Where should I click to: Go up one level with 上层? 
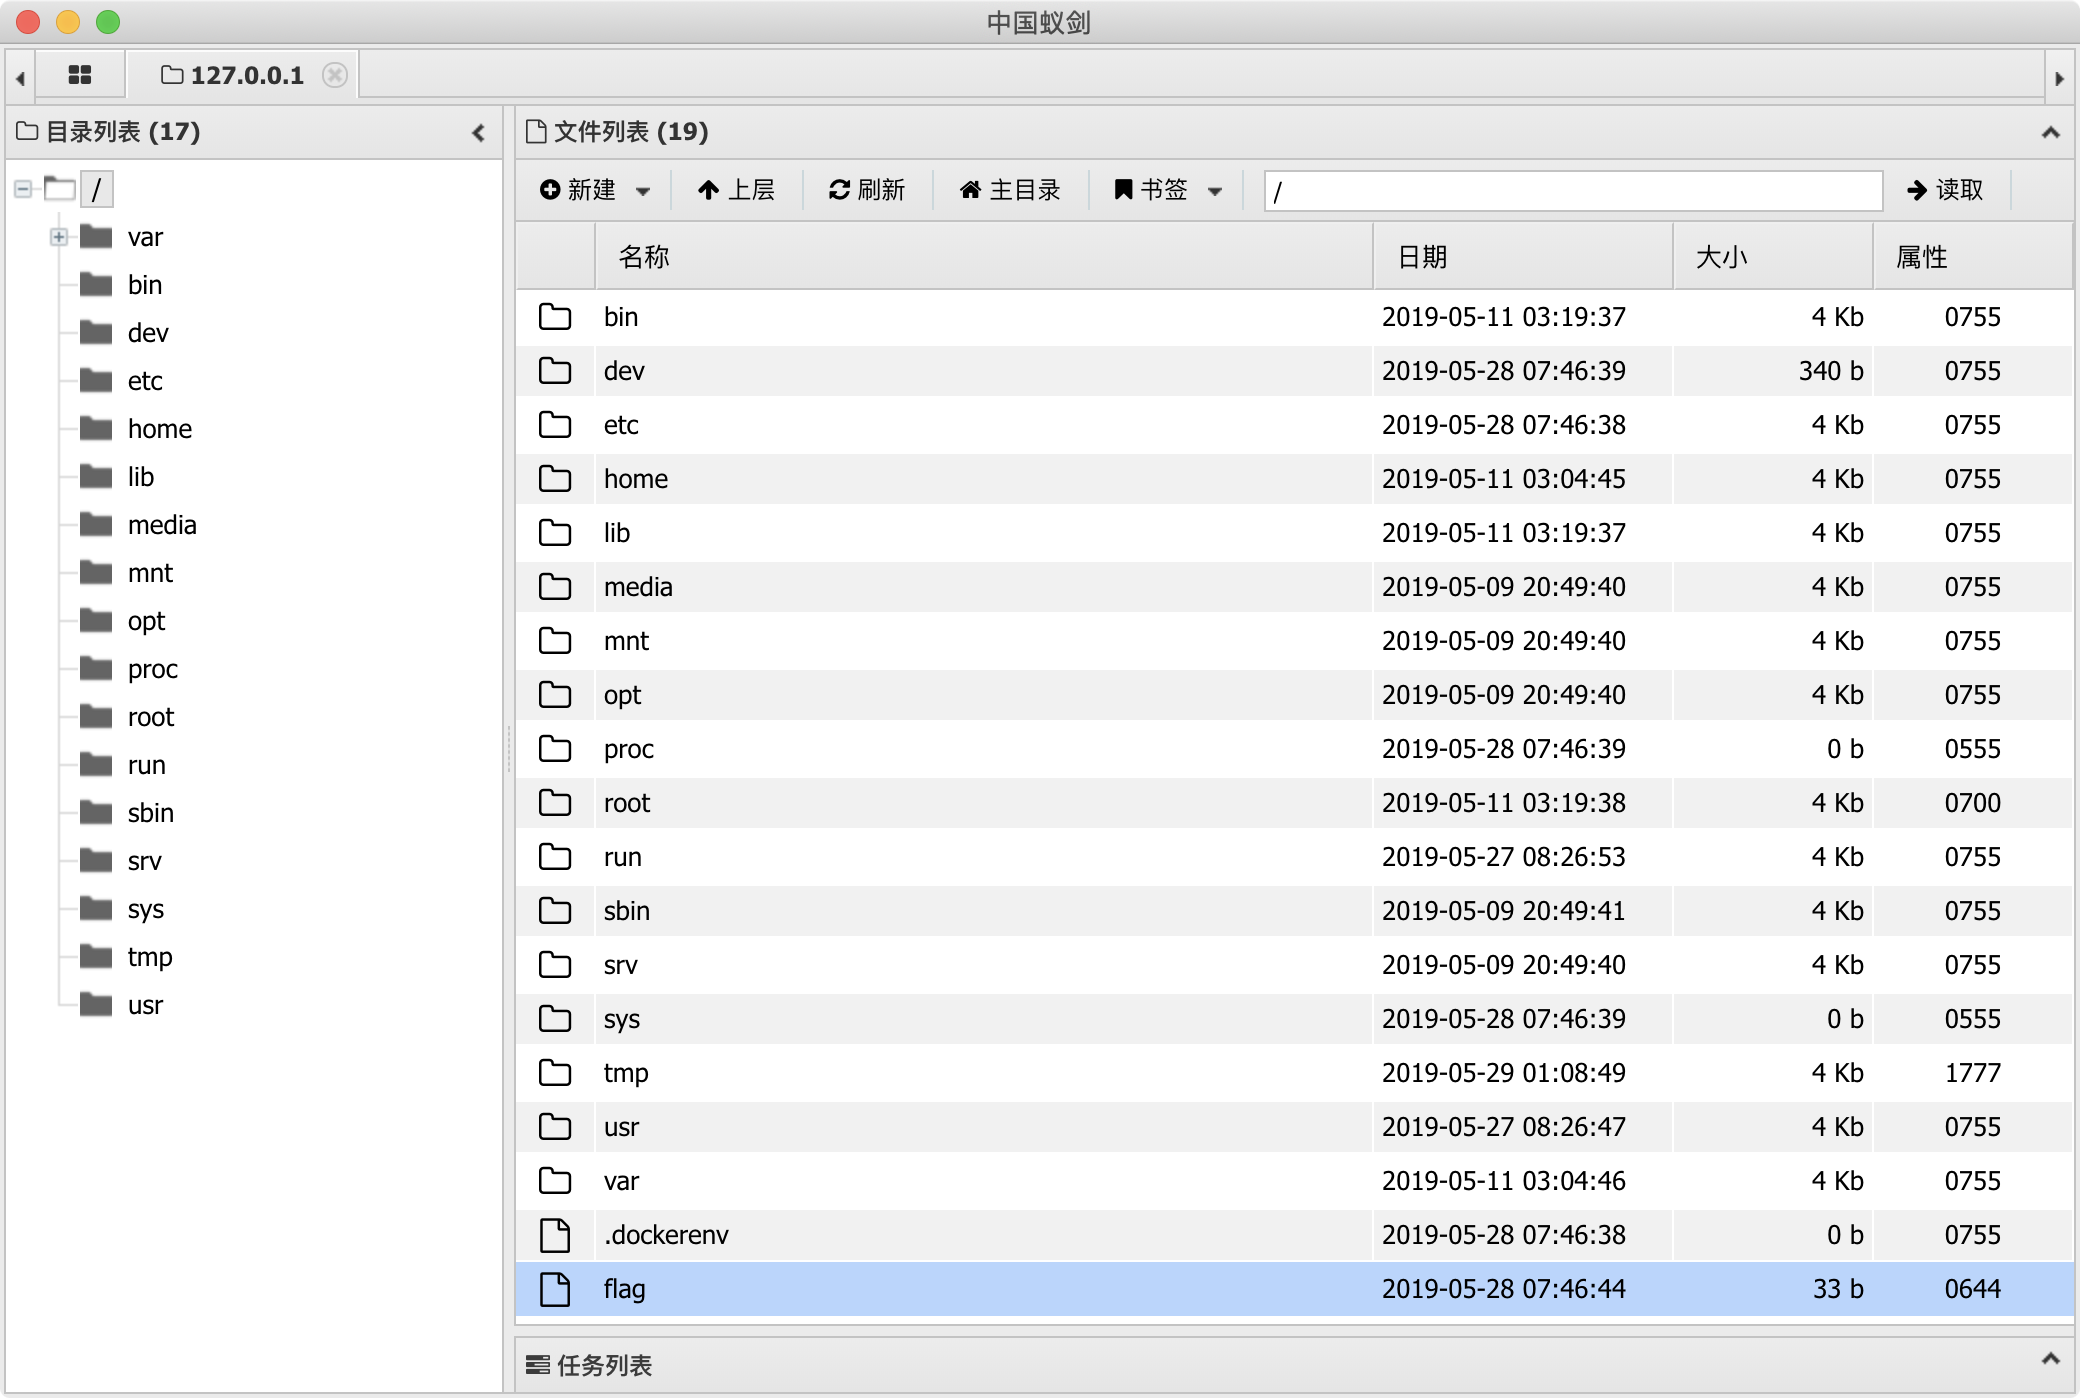pyautogui.click(x=736, y=190)
